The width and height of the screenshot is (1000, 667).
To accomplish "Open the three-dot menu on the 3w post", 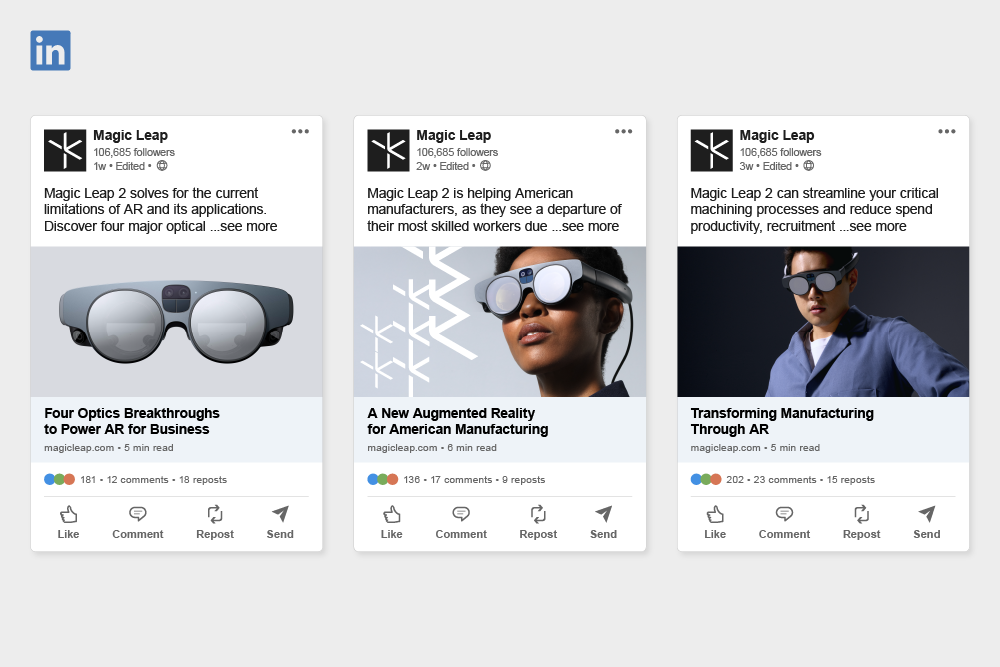I will (x=947, y=131).
